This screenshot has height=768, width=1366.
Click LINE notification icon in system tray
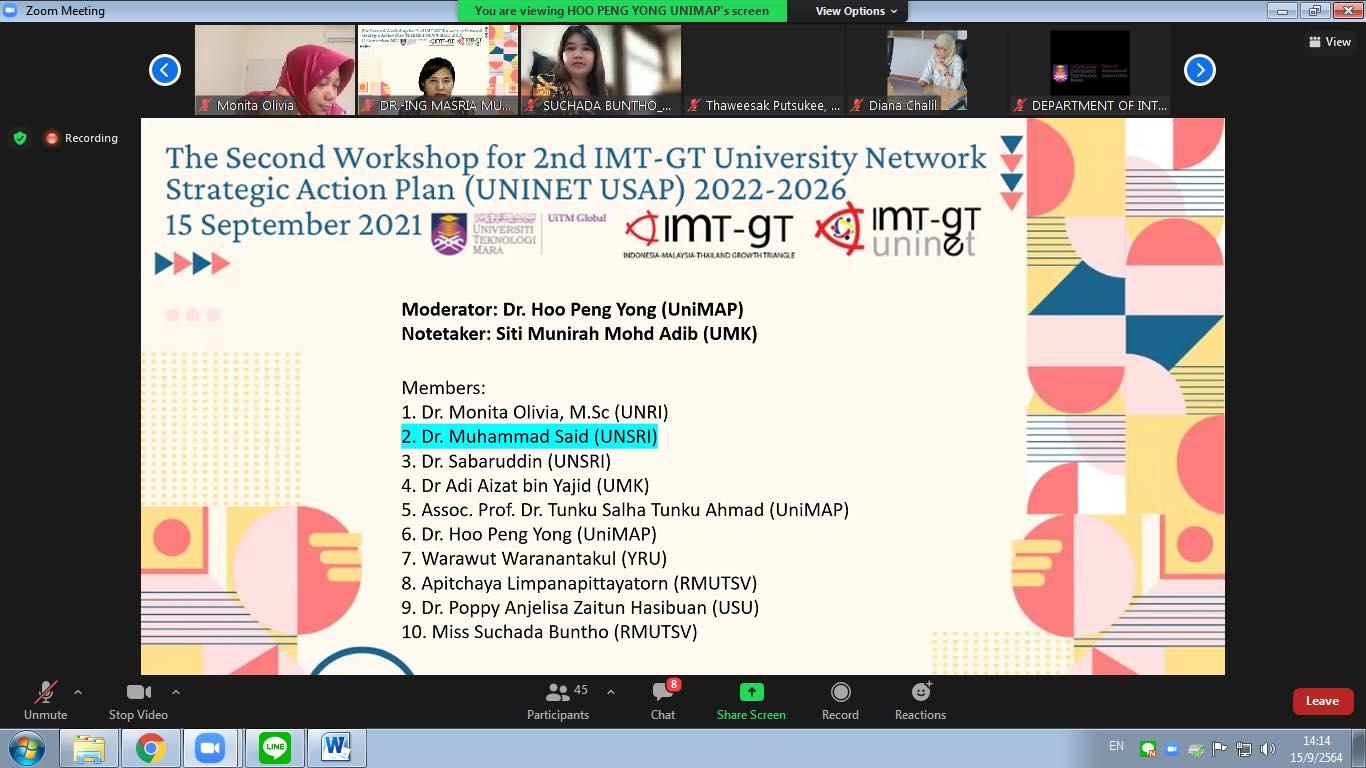[1148, 749]
